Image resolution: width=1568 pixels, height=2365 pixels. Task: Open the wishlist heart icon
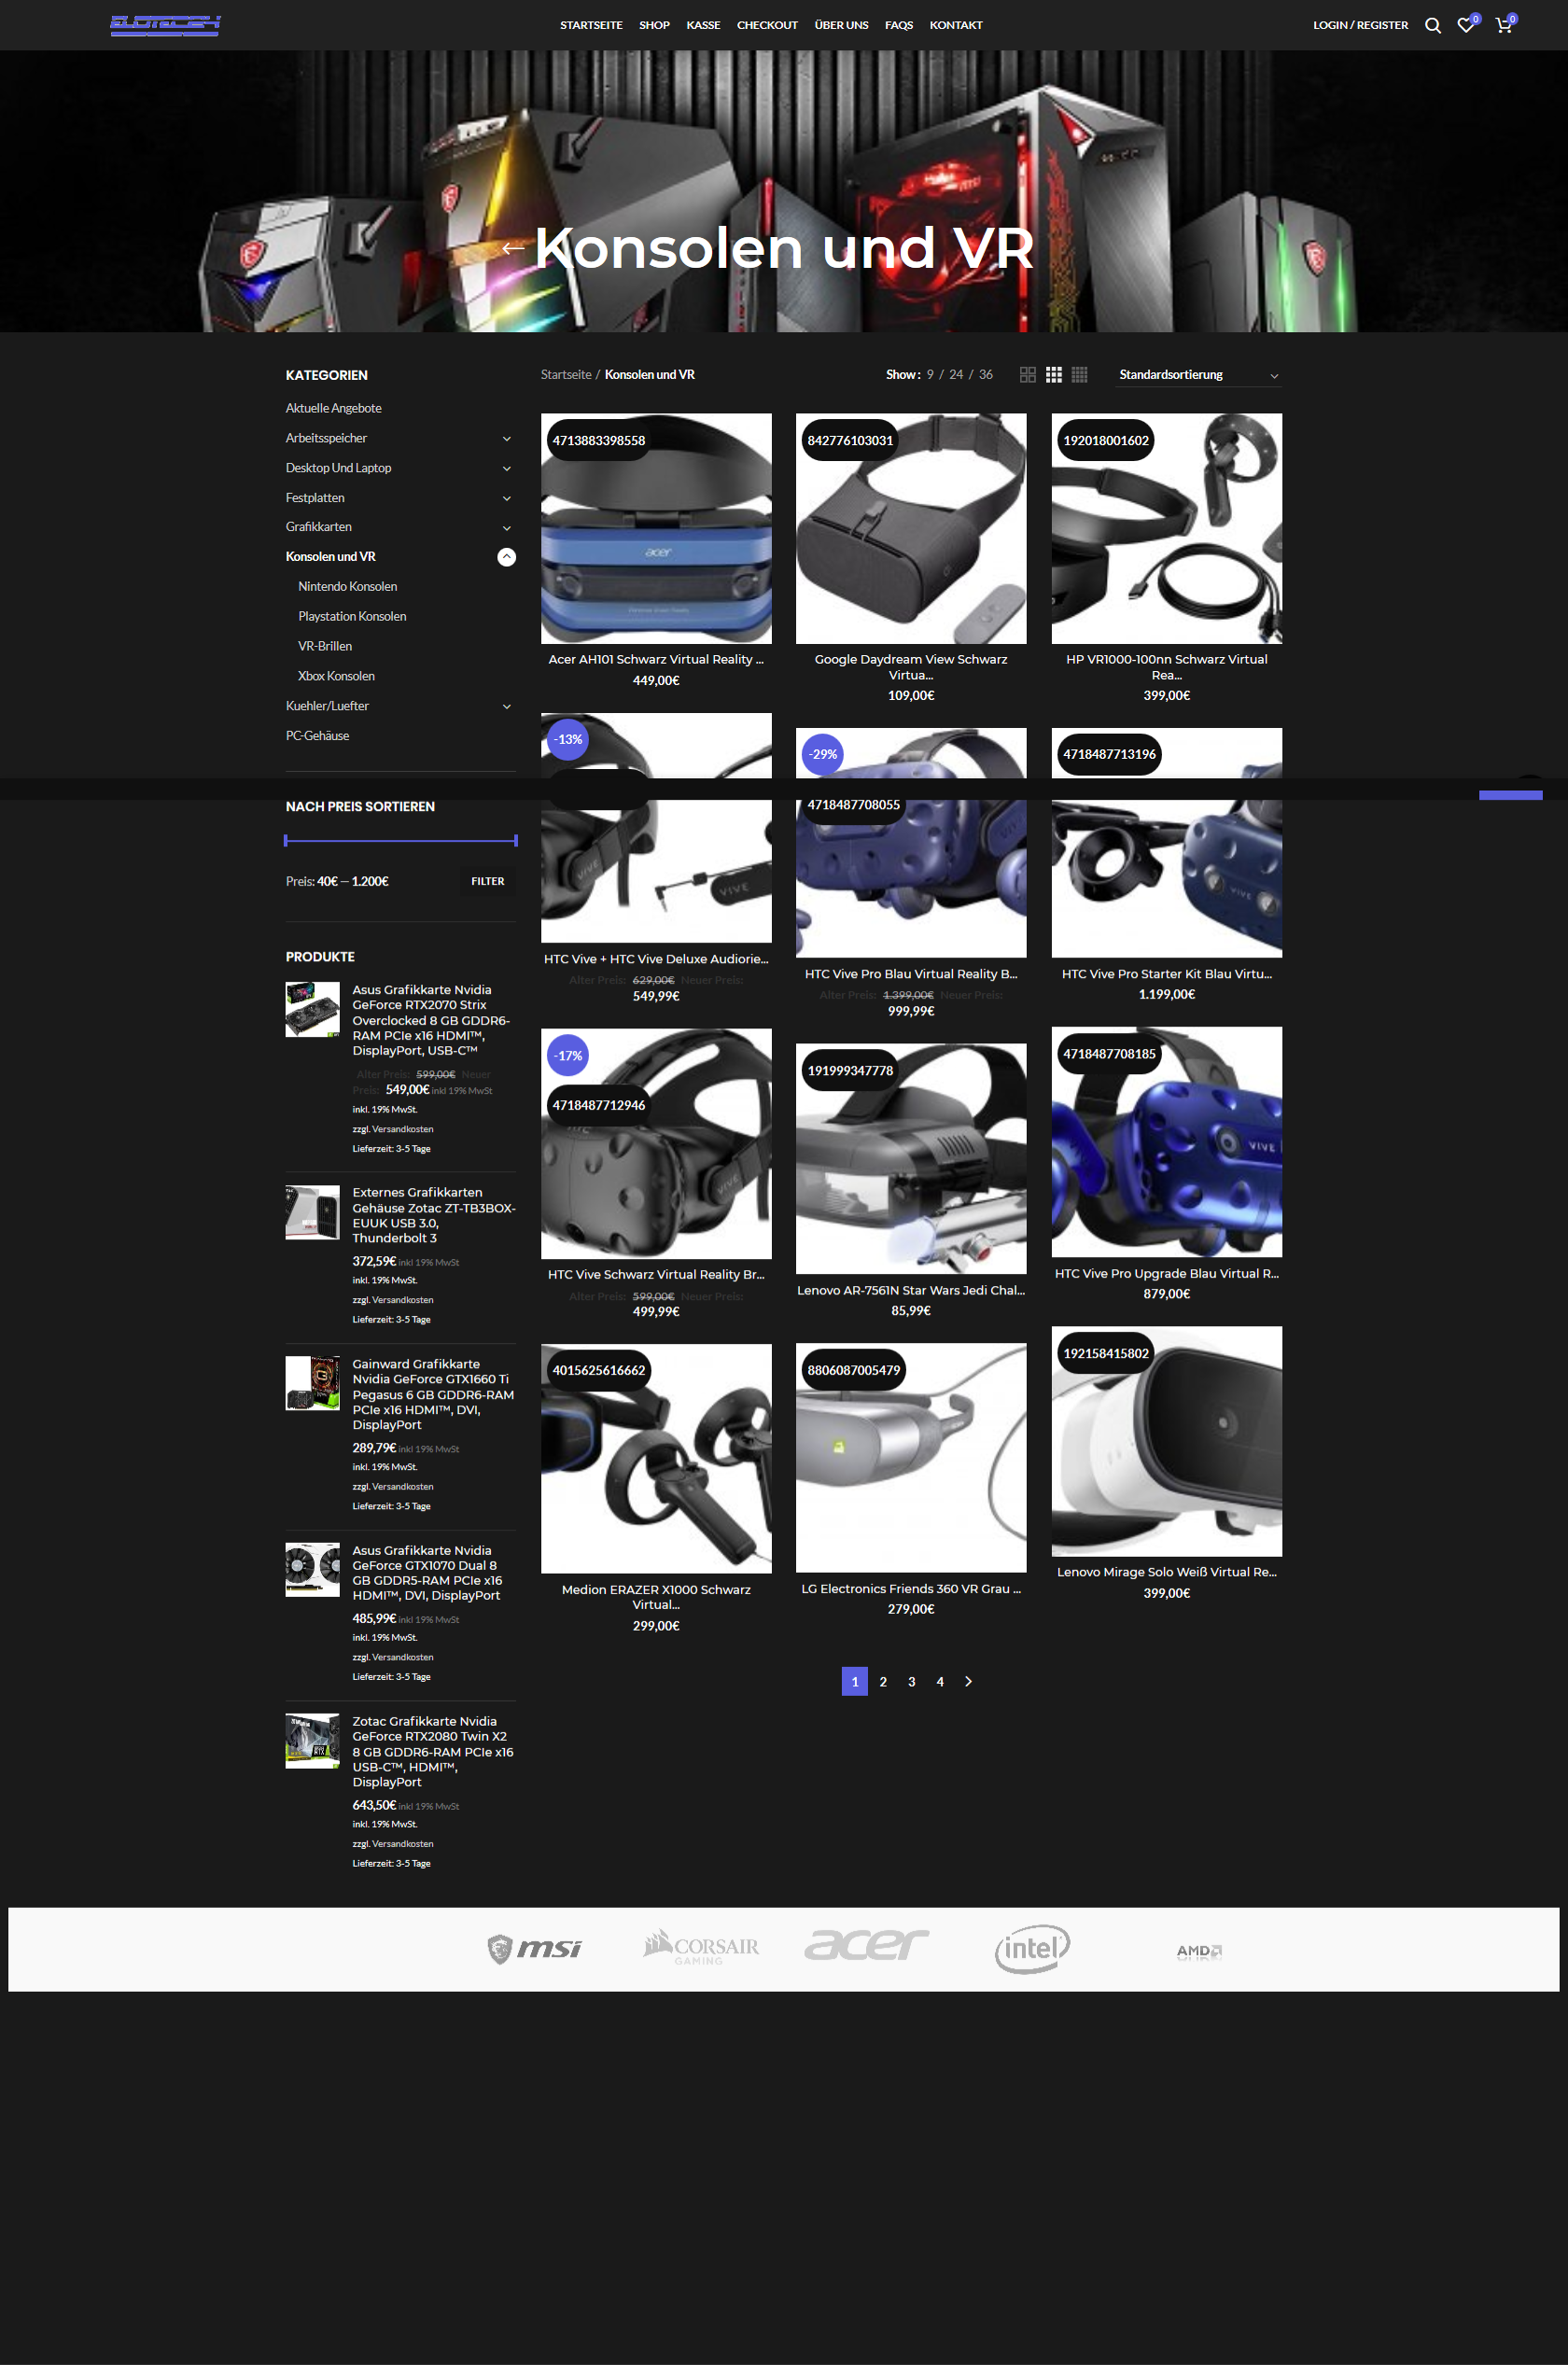point(1465,26)
